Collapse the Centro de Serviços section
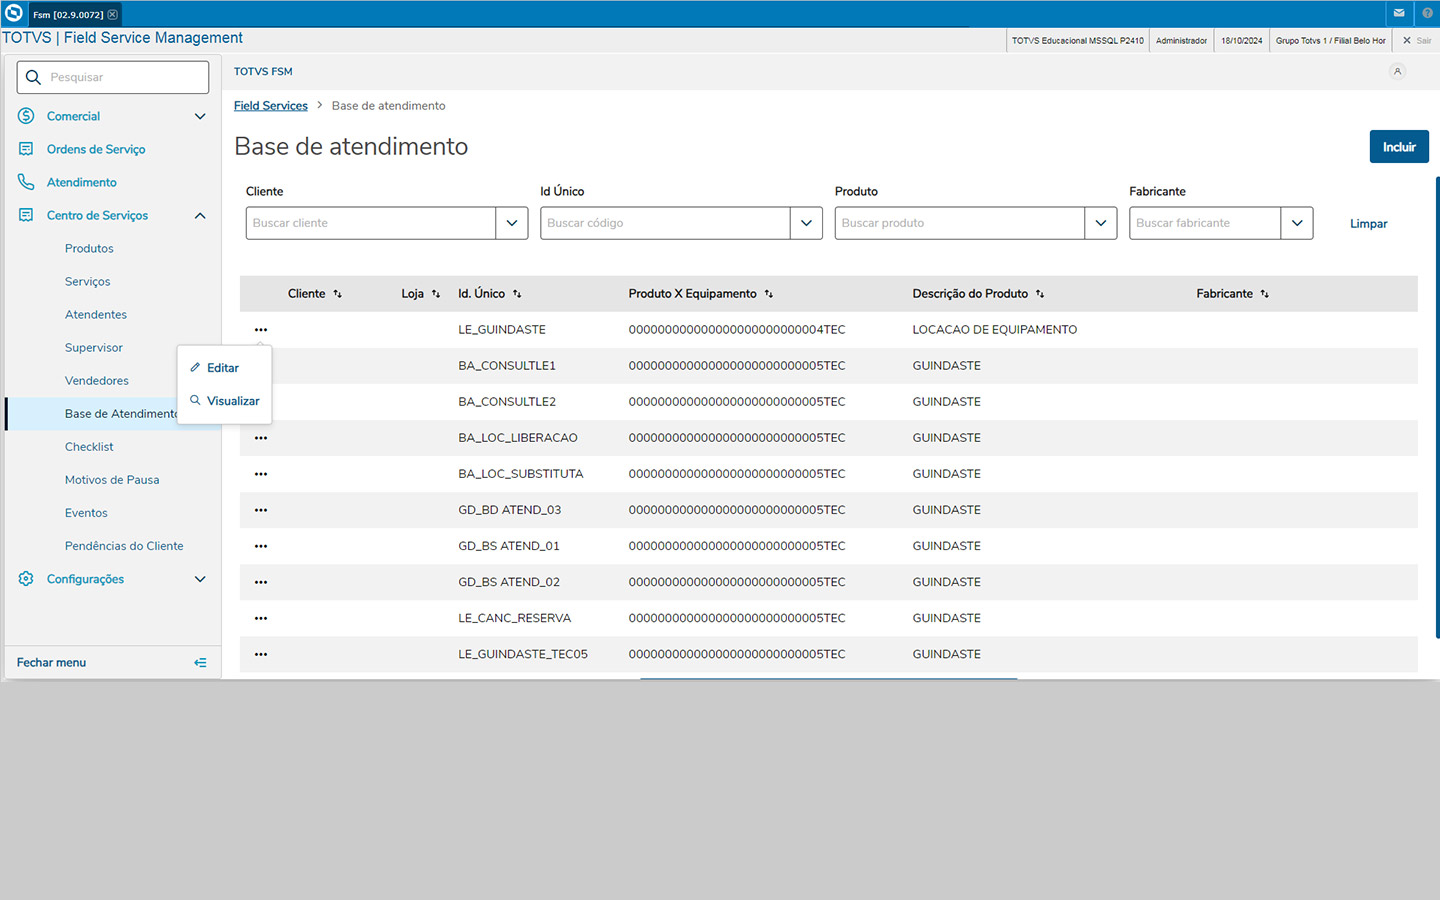The height and width of the screenshot is (900, 1440). point(200,215)
